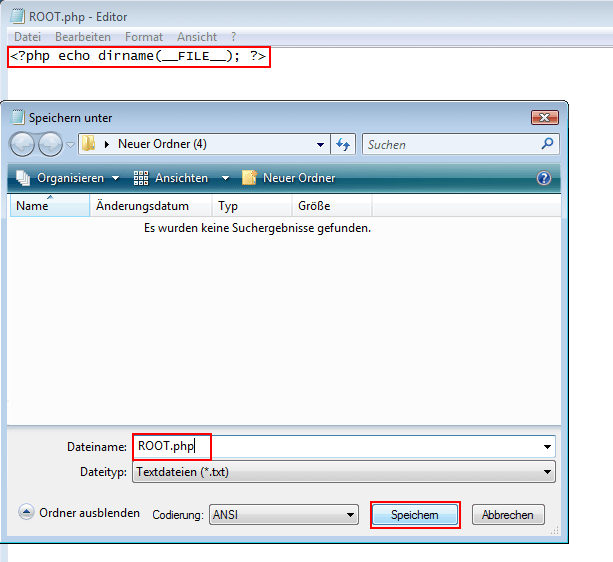Click the Ordner ausblenden label
613x562 pixels.
90,513
